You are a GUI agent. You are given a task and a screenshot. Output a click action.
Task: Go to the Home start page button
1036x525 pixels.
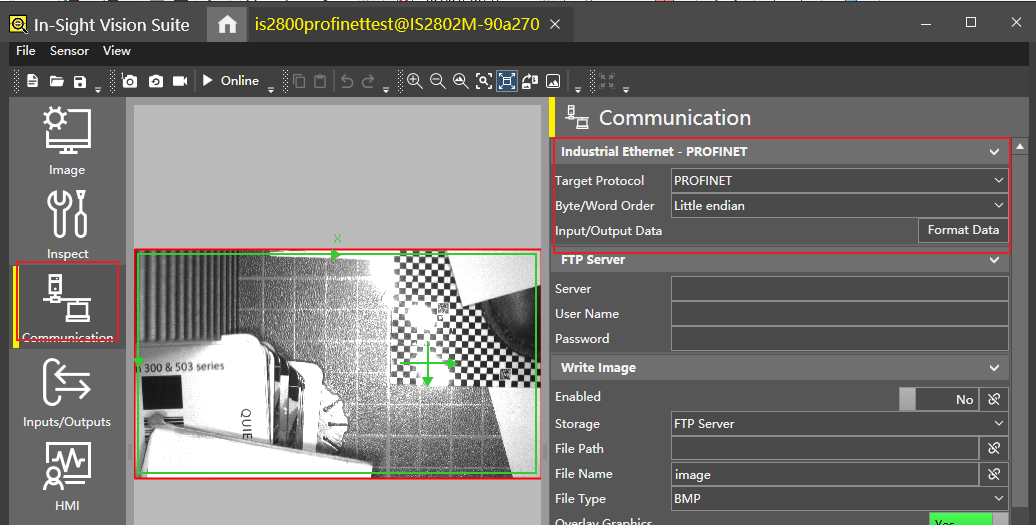click(x=228, y=24)
